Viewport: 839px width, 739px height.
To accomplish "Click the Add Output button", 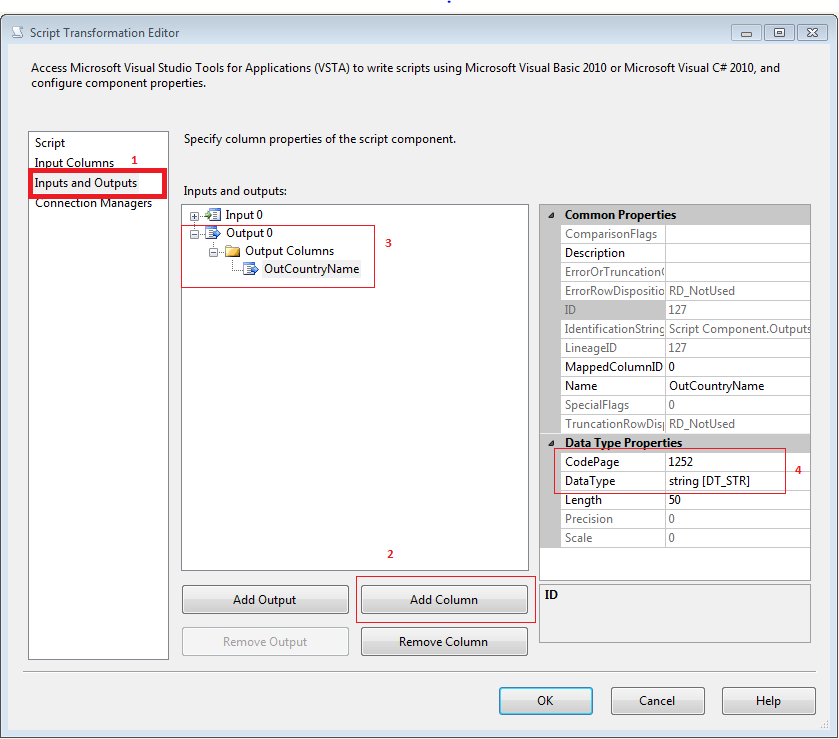I will 264,599.
